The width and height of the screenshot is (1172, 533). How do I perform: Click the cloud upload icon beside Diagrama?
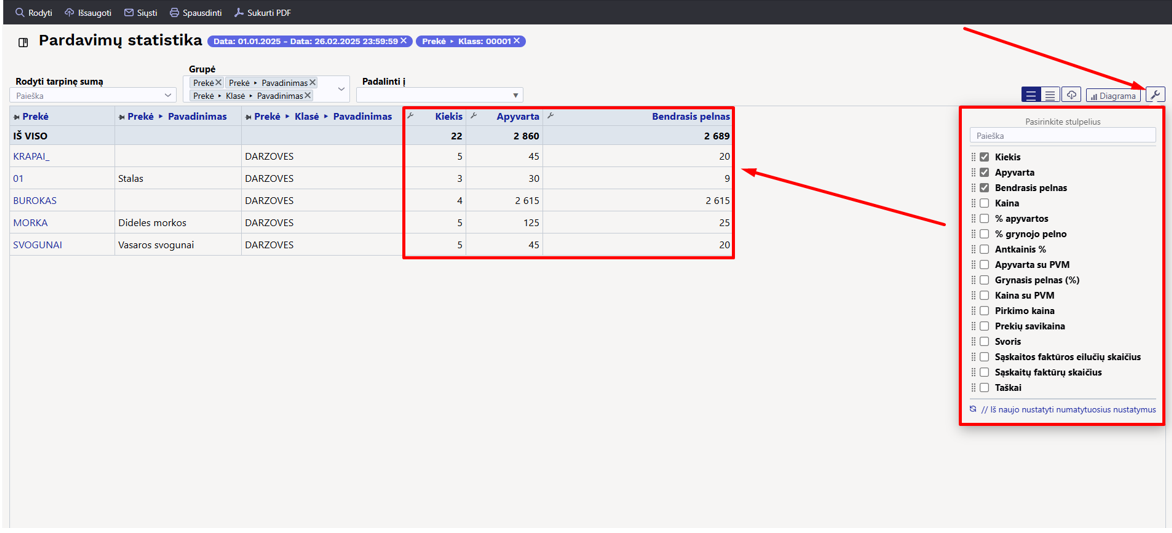1071,95
